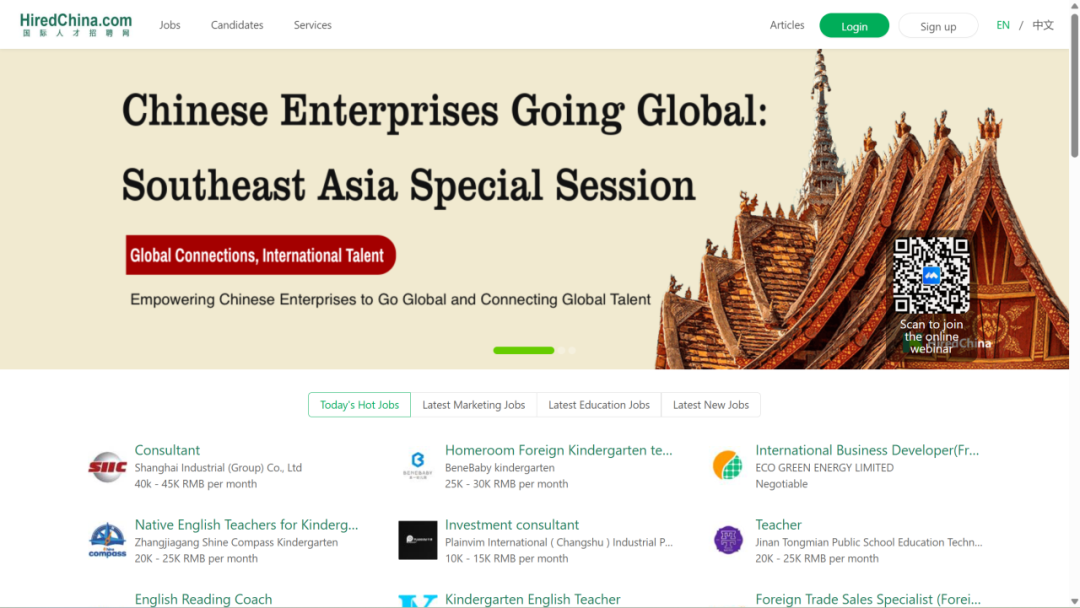Click the HiredChina.com logo
The width and height of the screenshot is (1080, 608).
76,25
